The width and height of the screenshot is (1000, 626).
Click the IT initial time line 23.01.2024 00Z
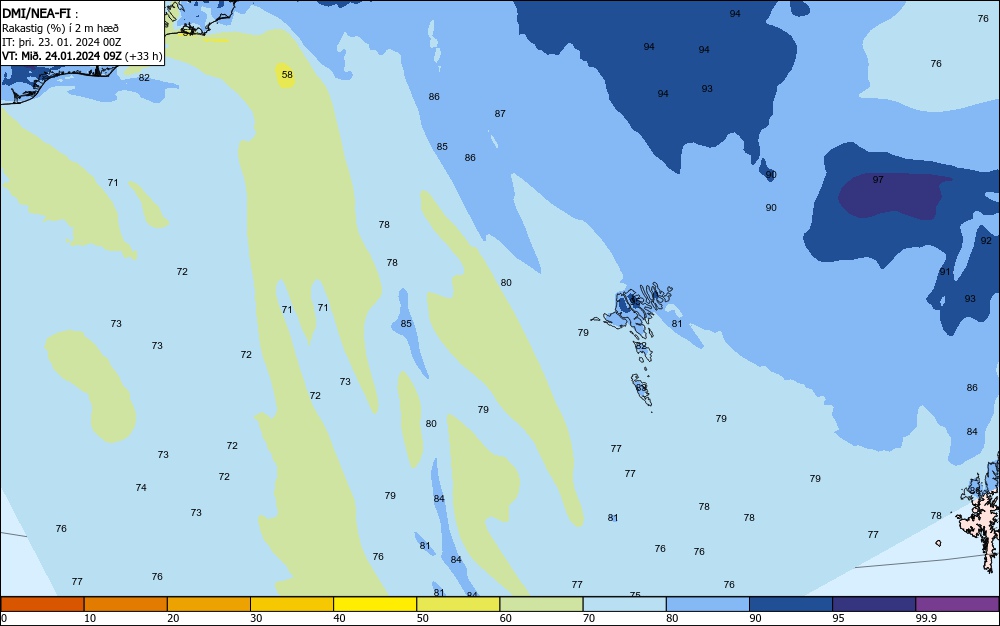(x=62, y=42)
